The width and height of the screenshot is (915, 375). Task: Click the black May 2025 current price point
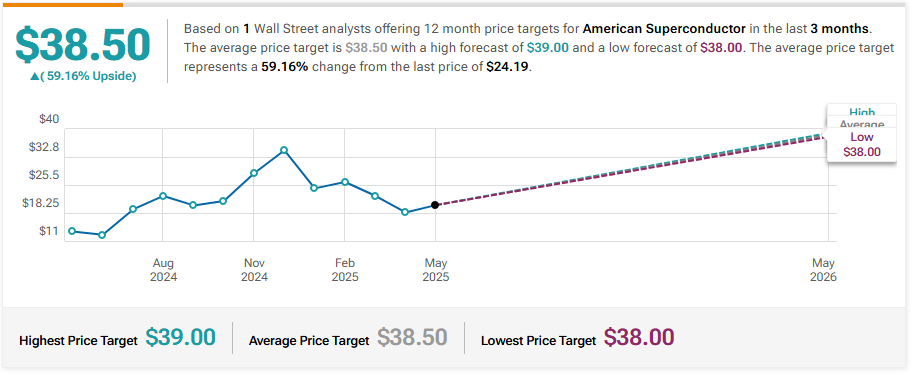(x=435, y=205)
